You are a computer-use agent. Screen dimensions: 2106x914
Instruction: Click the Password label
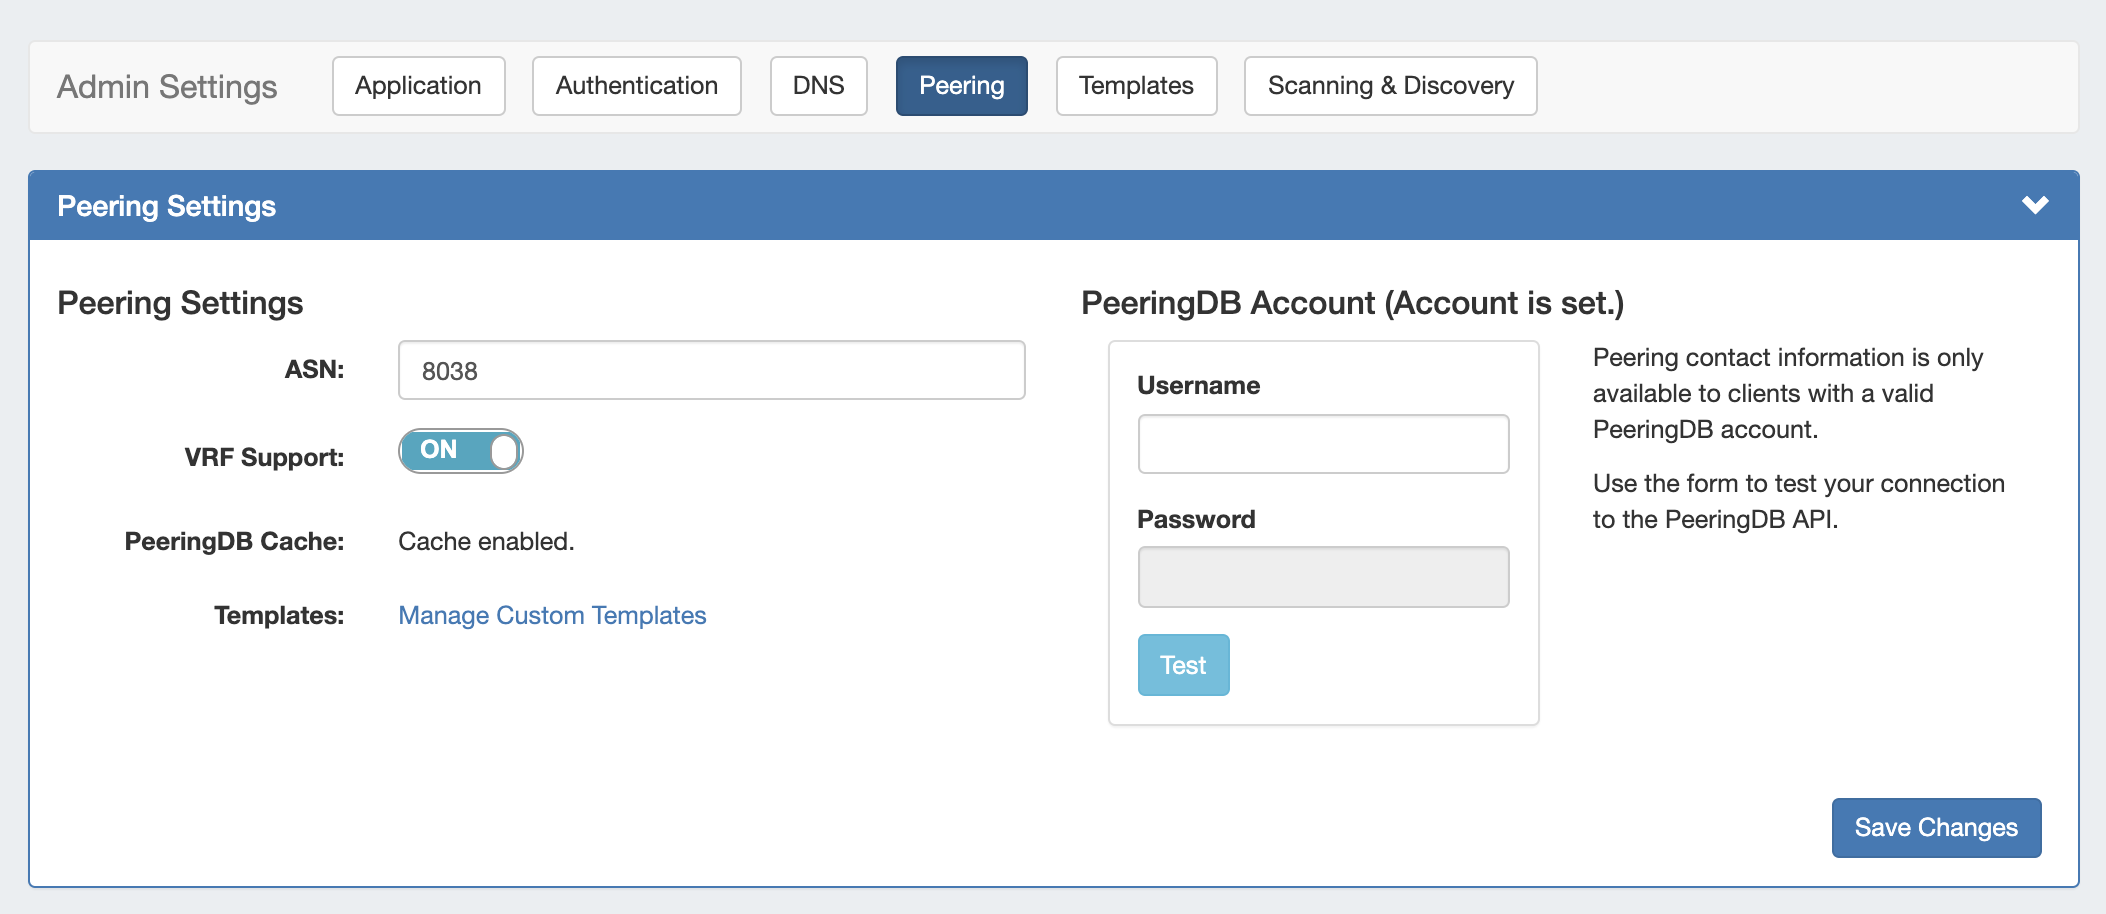coord(1196,520)
